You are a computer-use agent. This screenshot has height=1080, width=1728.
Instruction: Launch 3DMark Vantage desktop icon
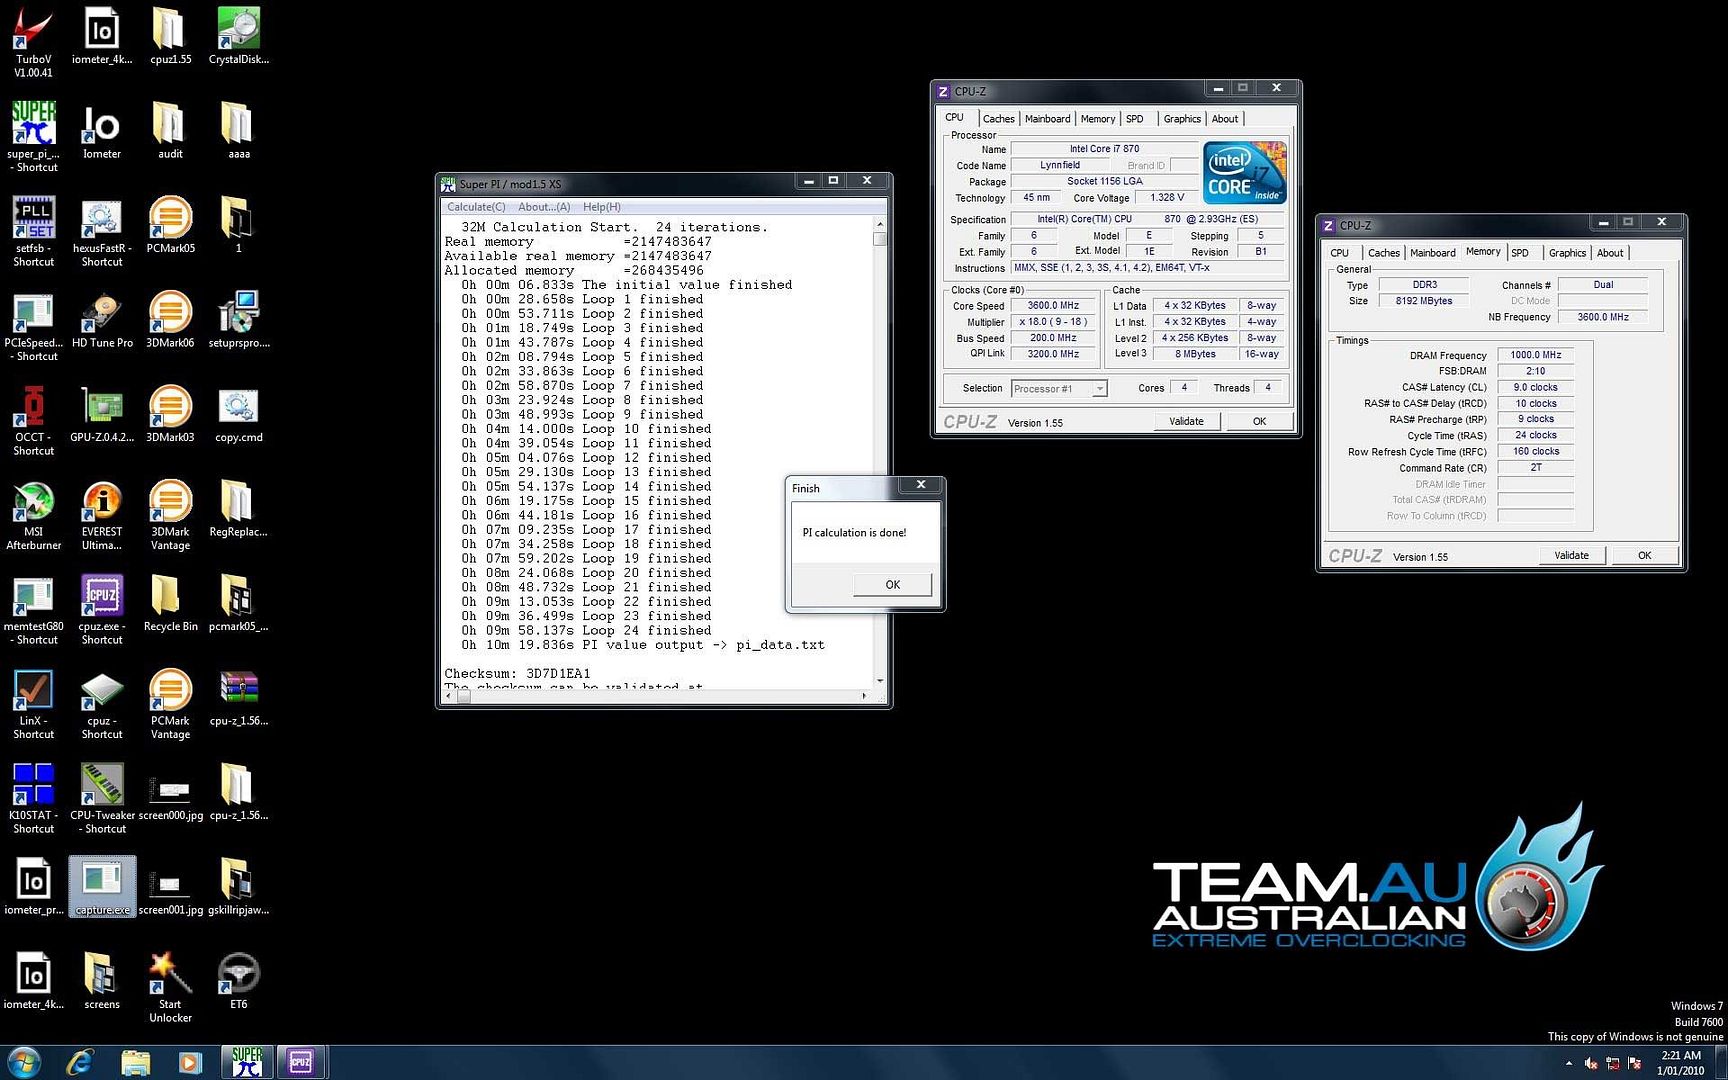pyautogui.click(x=170, y=515)
